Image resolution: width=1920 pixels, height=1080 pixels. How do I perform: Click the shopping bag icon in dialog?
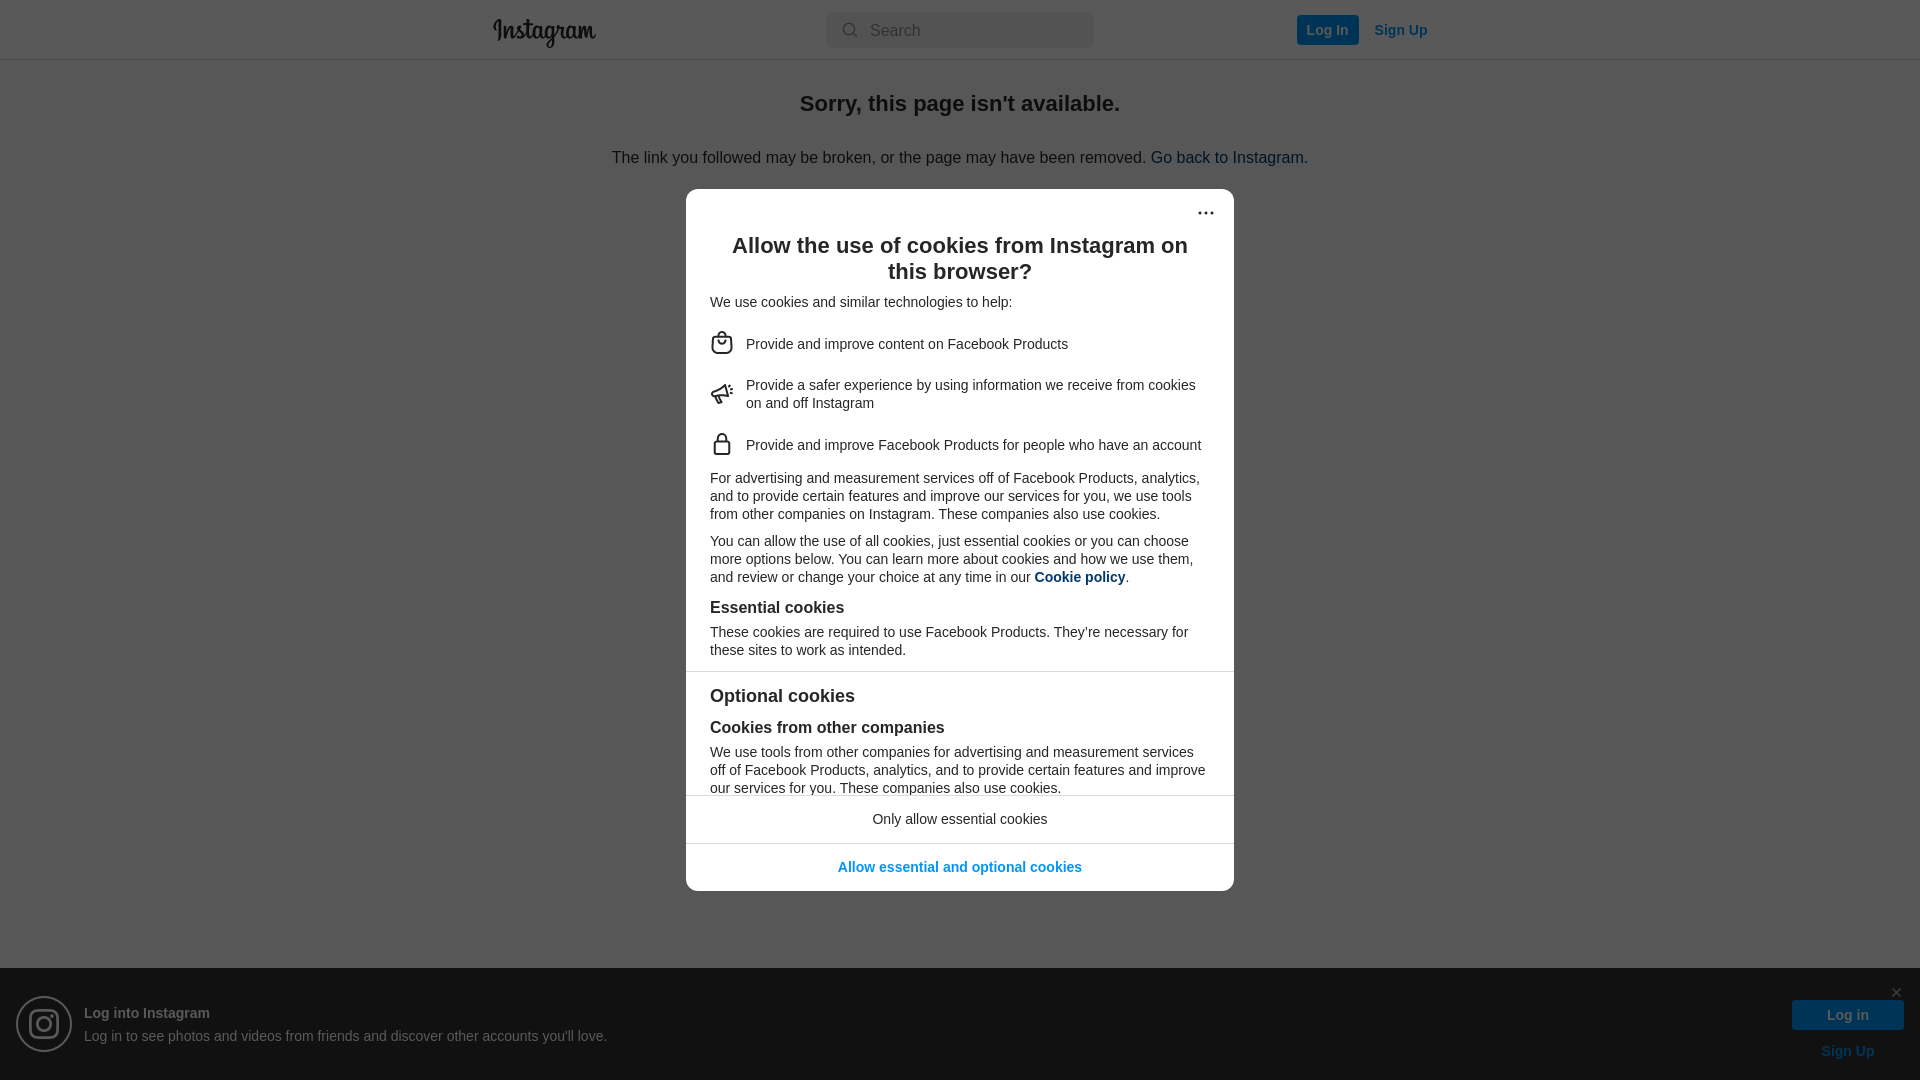pyautogui.click(x=722, y=343)
